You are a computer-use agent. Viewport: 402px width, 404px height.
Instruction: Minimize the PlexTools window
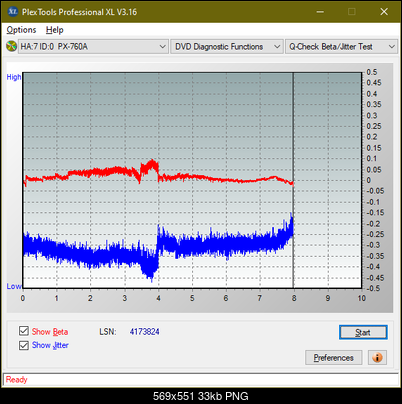click(x=320, y=12)
